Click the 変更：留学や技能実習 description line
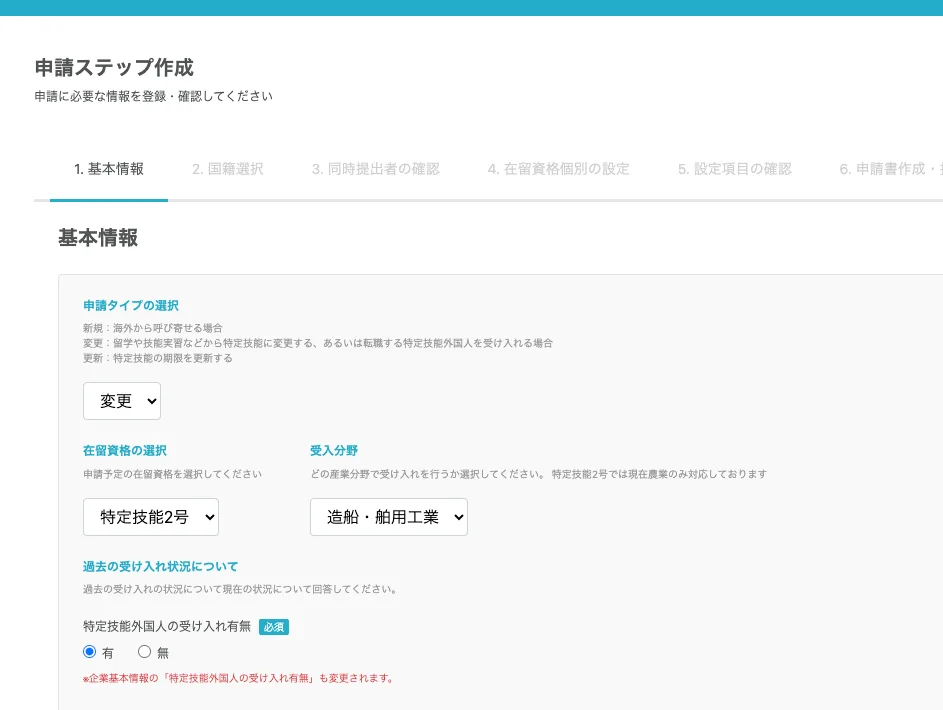The image size is (943, 710). (318, 343)
